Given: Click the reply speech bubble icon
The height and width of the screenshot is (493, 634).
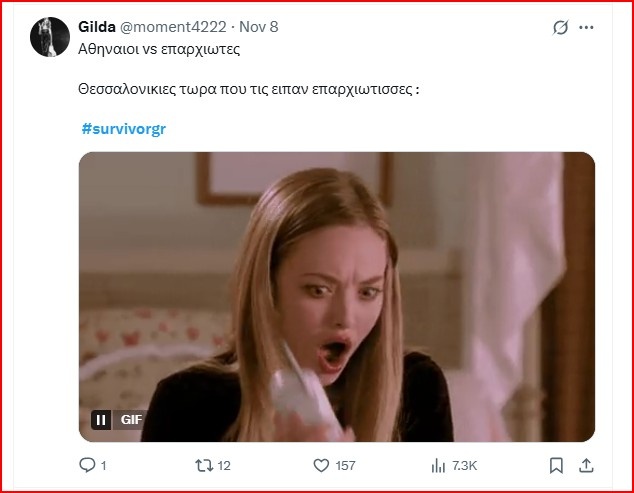Looking at the screenshot, I should (87, 465).
